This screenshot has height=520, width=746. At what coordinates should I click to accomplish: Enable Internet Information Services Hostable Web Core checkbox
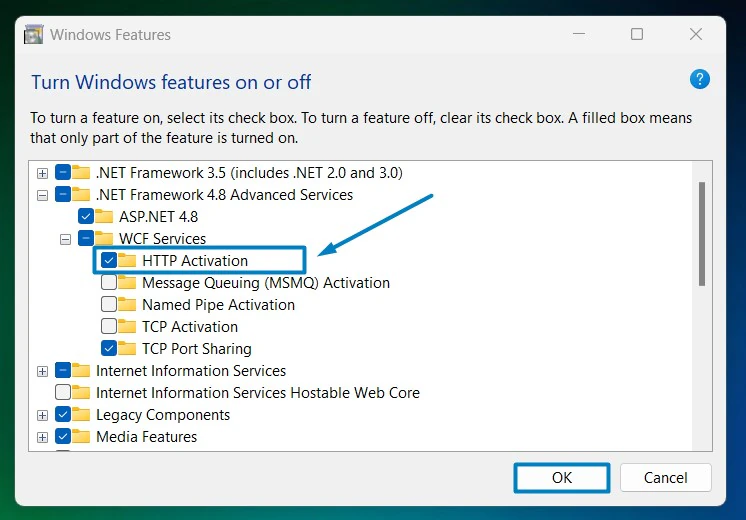click(63, 392)
